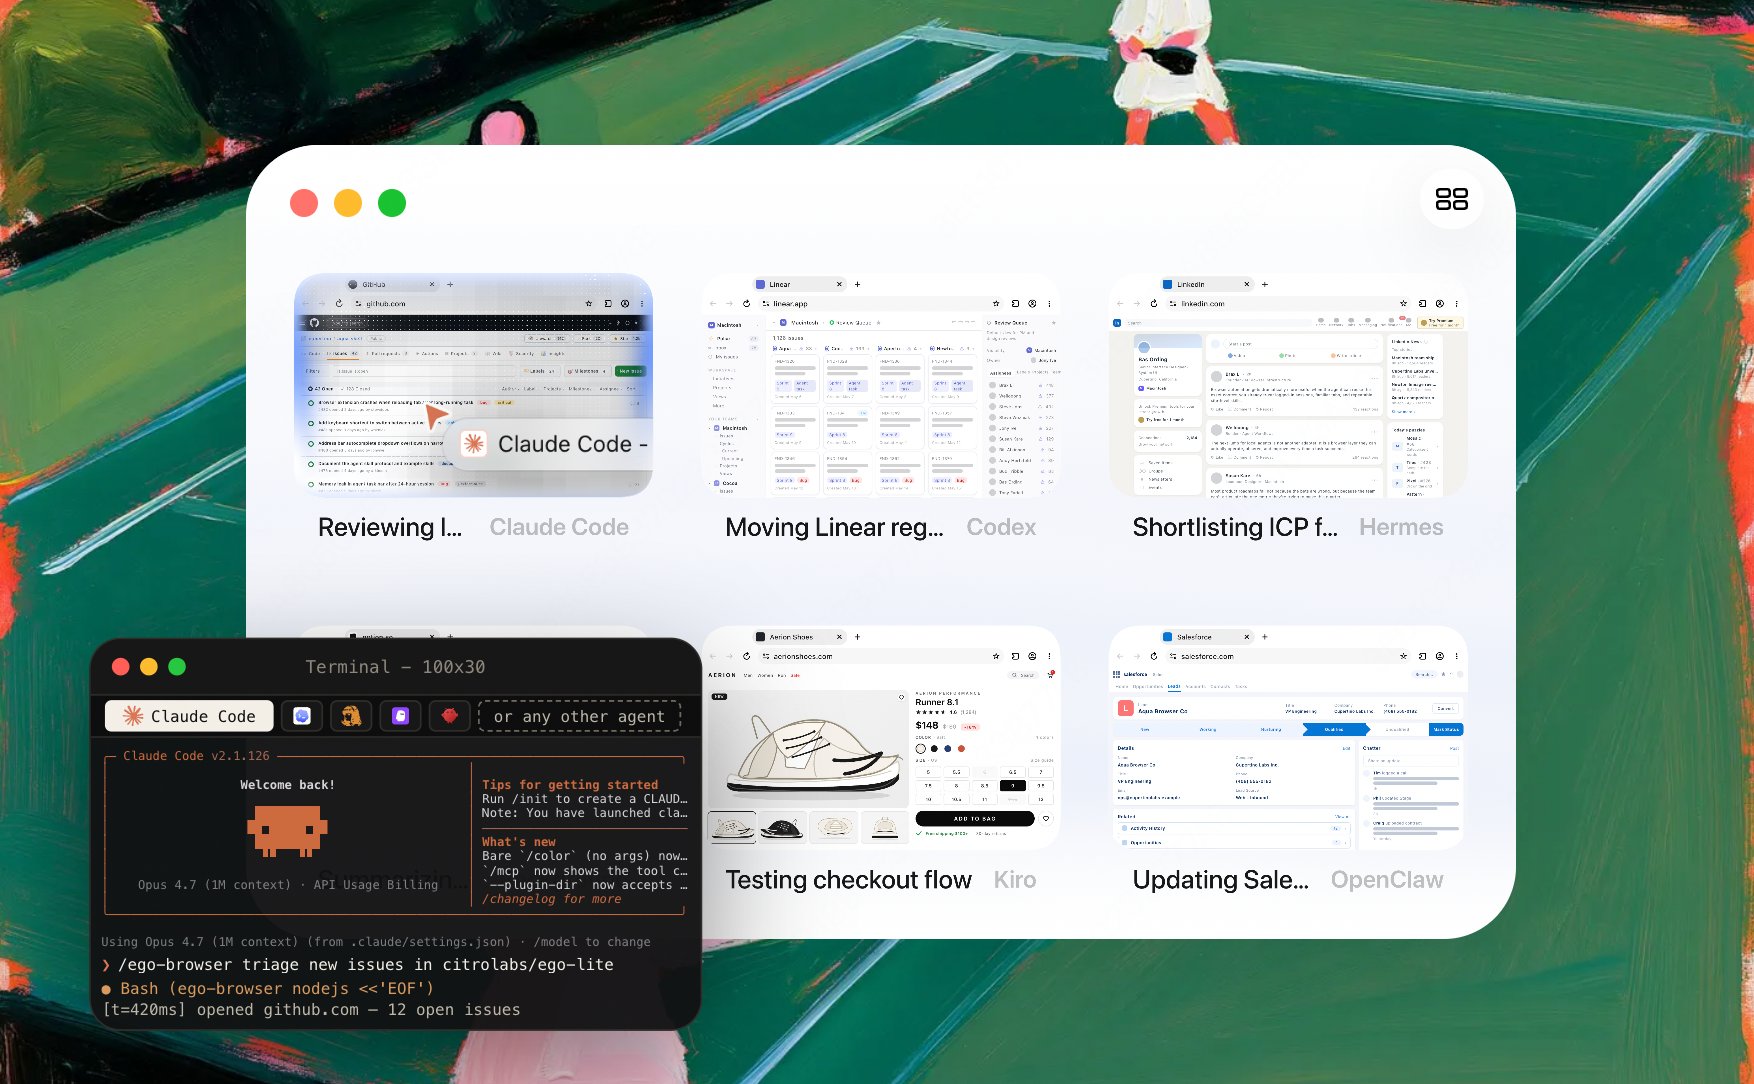The width and height of the screenshot is (1754, 1084).
Task: Click the 'or any other agent' dashed button
Action: pyautogui.click(x=579, y=716)
